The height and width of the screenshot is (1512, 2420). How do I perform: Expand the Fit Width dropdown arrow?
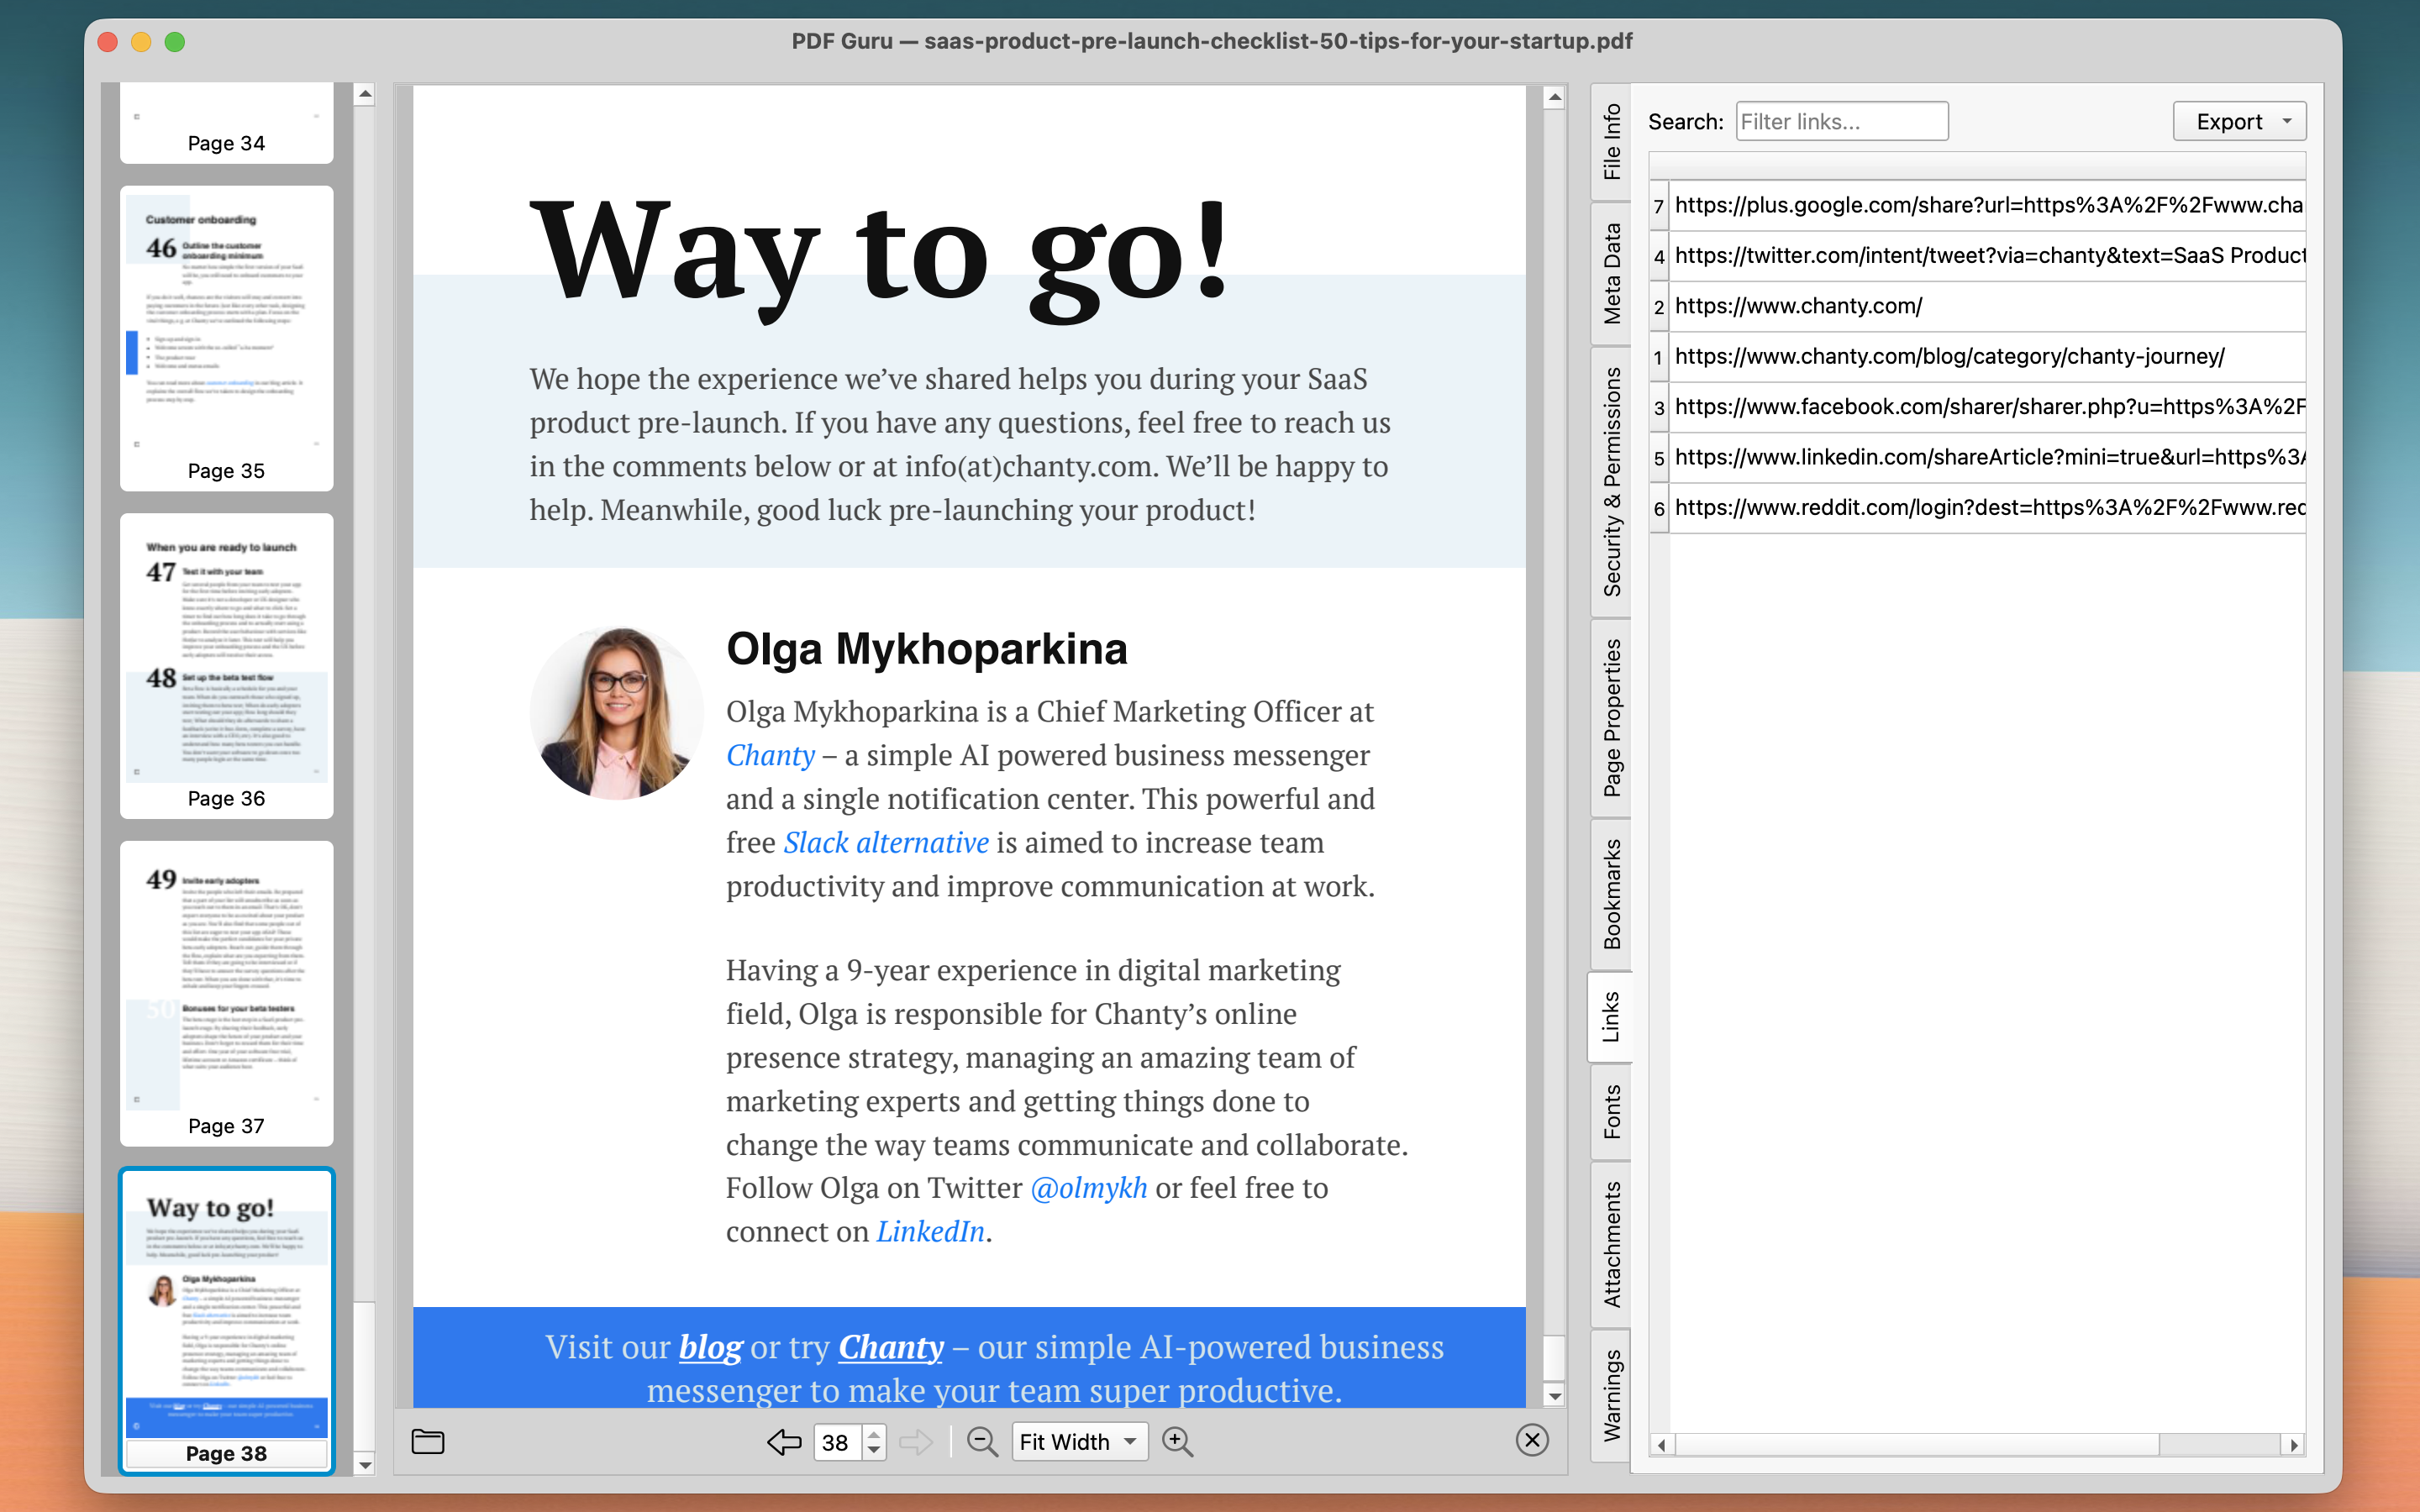(1129, 1441)
